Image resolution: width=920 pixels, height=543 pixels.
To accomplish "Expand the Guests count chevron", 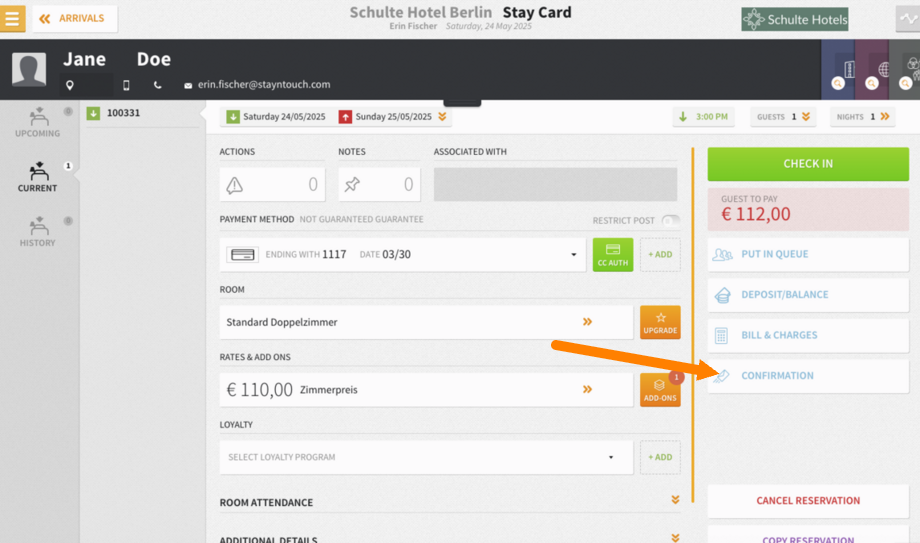I will 806,116.
